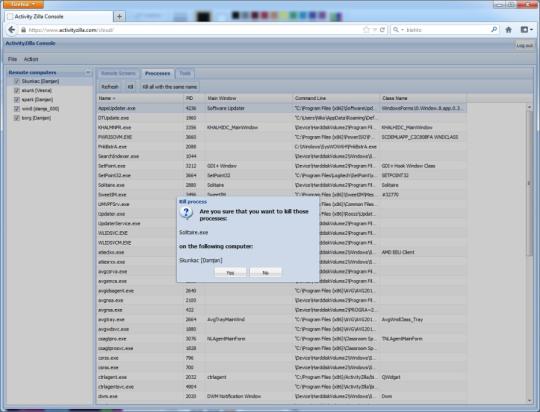The width and height of the screenshot is (540, 412).
Task: Click Kill all with the same name
Action: (x=169, y=87)
